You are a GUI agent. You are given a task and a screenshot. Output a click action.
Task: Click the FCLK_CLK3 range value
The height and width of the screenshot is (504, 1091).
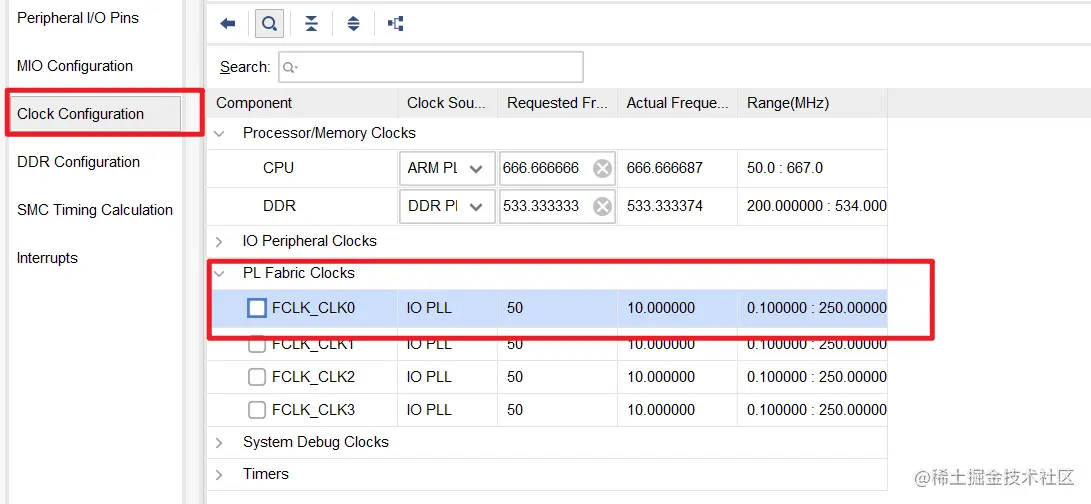(817, 411)
